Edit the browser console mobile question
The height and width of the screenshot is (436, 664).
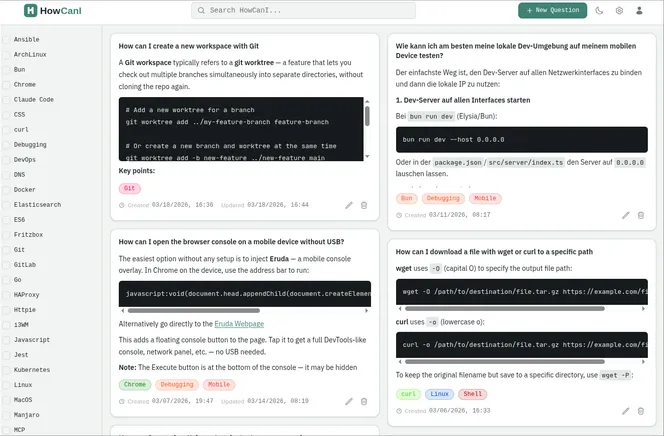(349, 400)
